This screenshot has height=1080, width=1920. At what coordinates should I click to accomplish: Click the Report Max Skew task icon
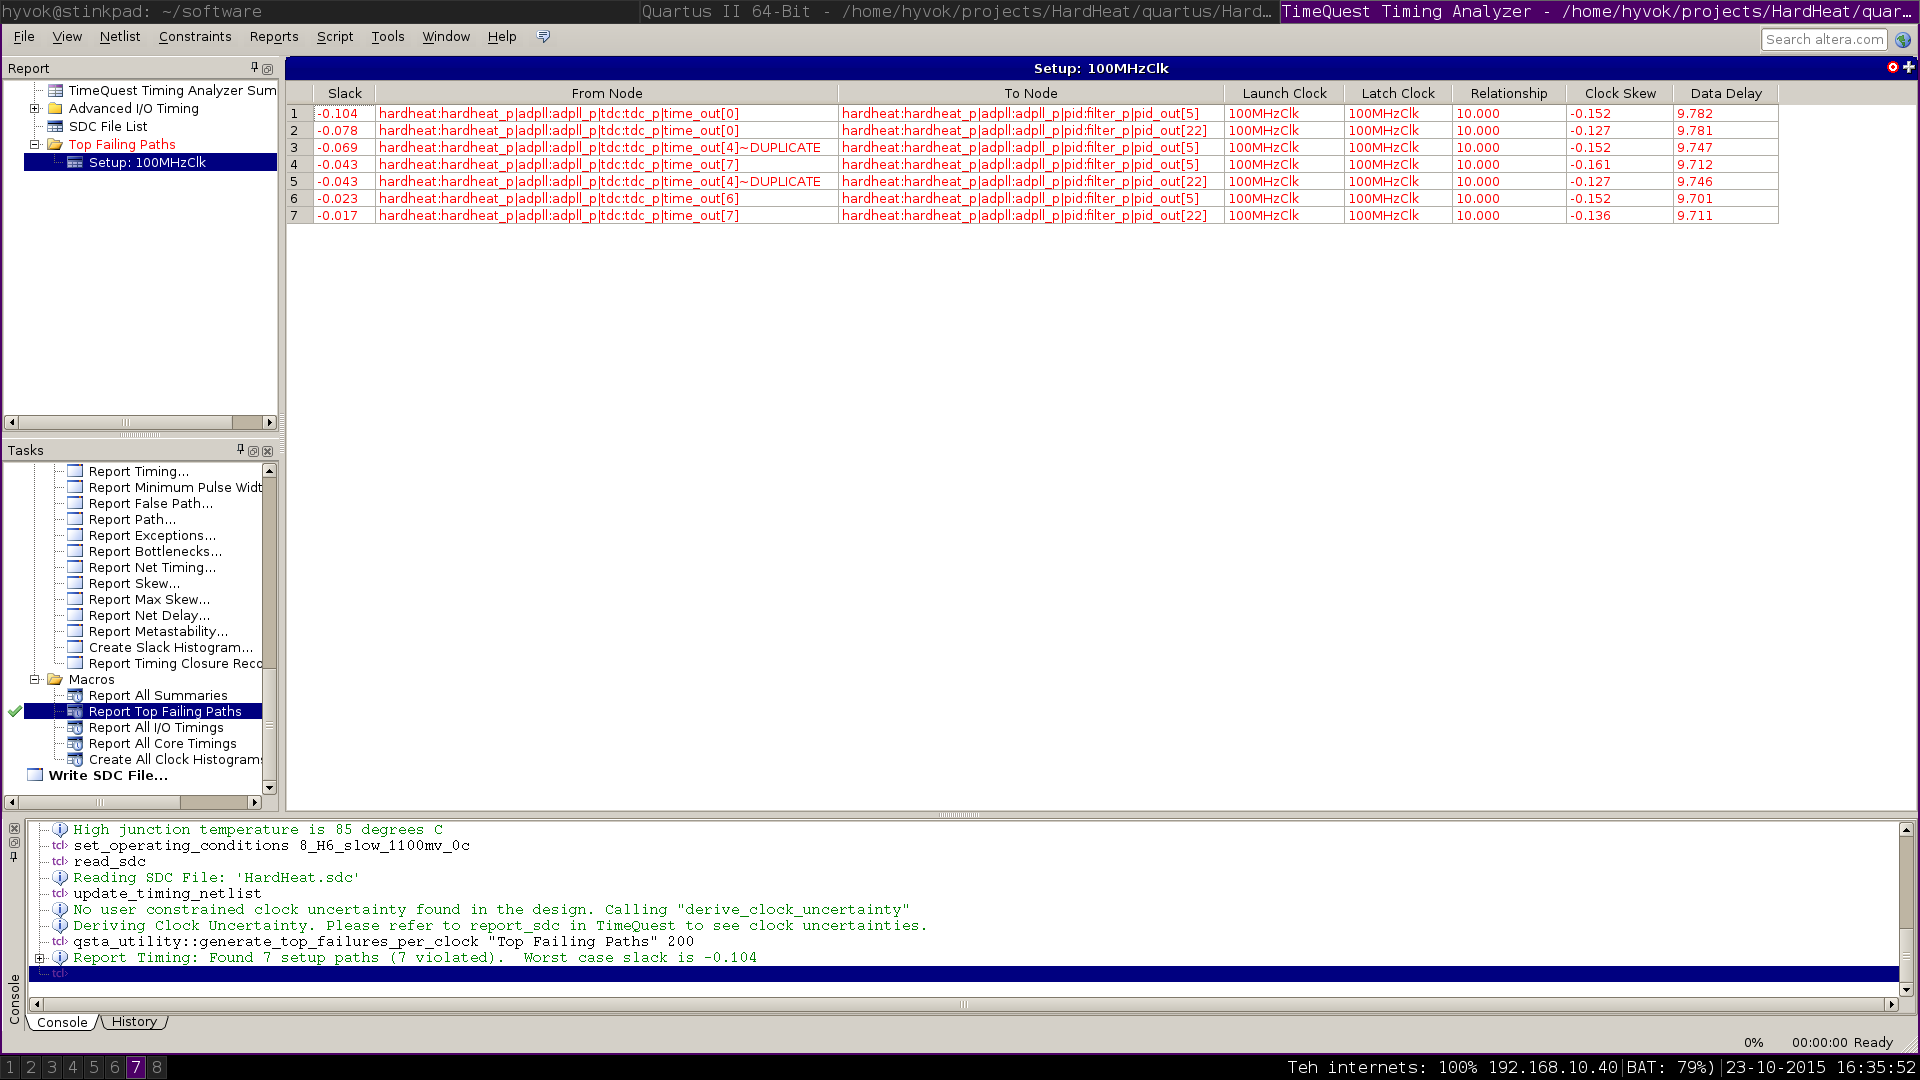point(75,599)
